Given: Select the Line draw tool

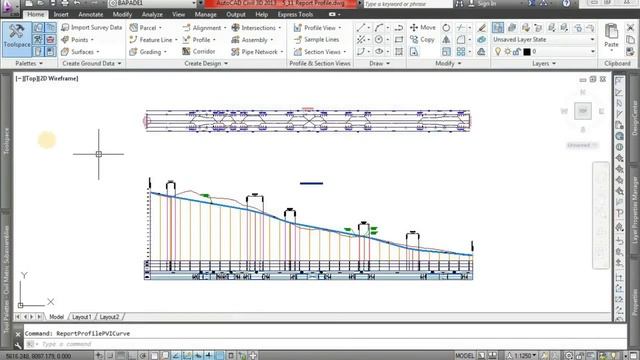Looking at the screenshot, I should click(x=361, y=28).
